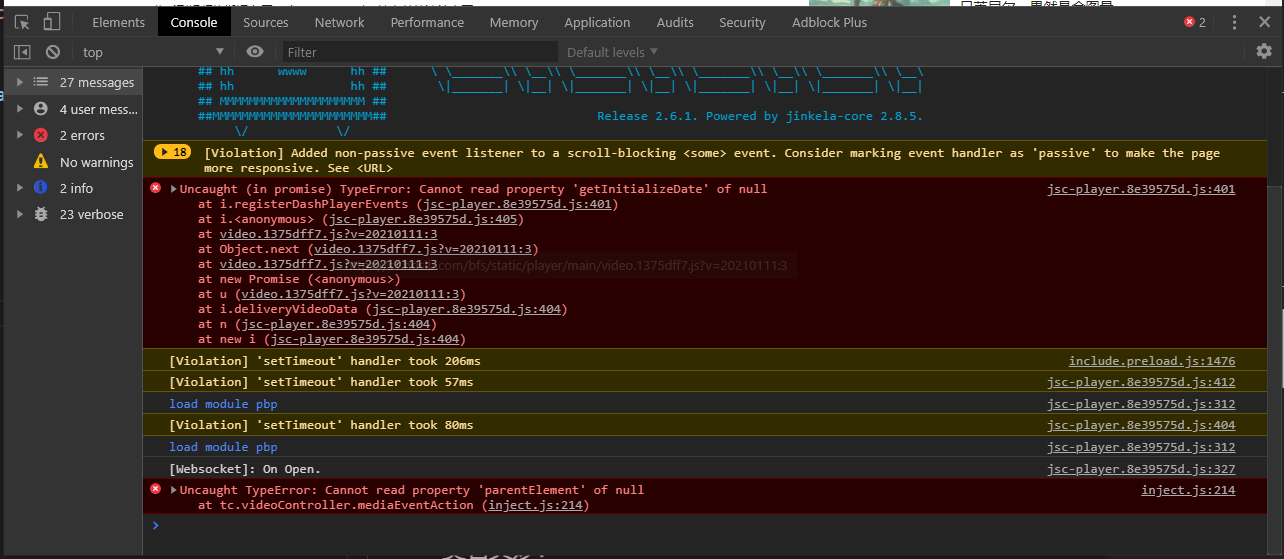Click the 'setTimeout' handler took 80ms message
This screenshot has height=559, width=1284.
321,425
